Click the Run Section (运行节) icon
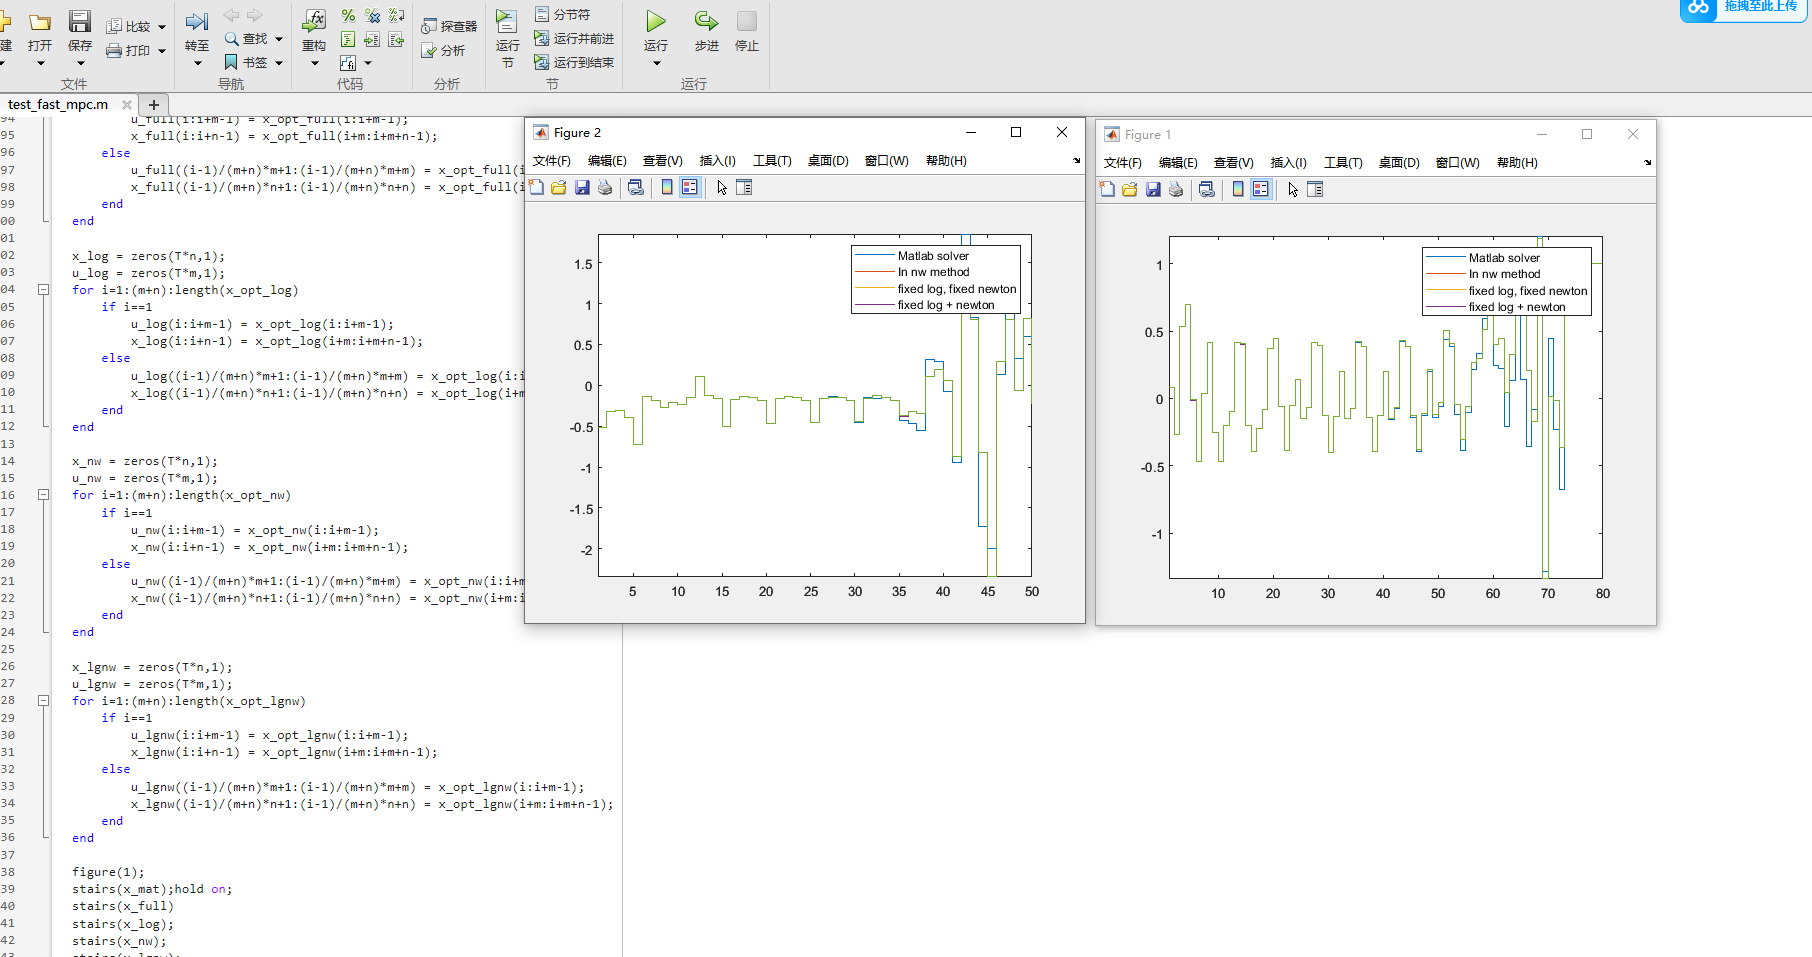This screenshot has width=1812, height=957. click(x=507, y=22)
